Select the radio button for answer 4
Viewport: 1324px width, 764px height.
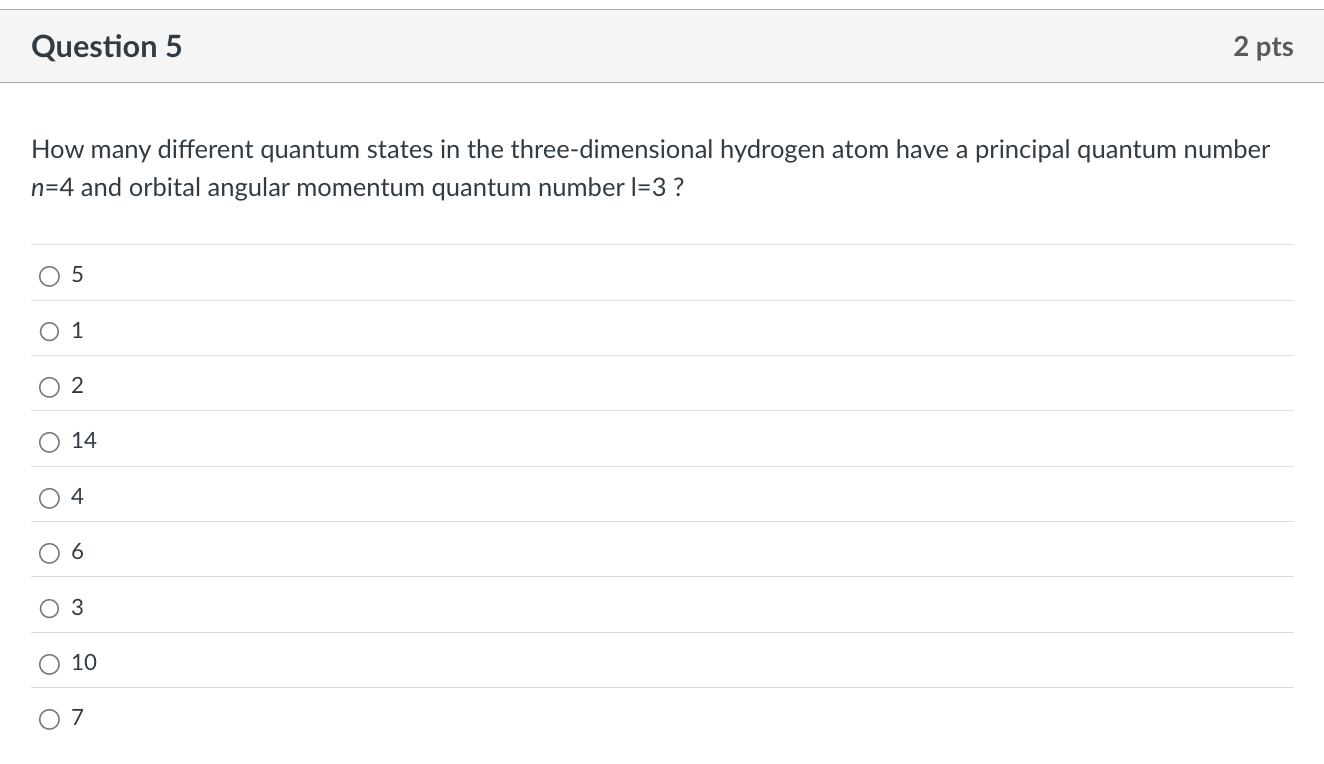point(49,497)
